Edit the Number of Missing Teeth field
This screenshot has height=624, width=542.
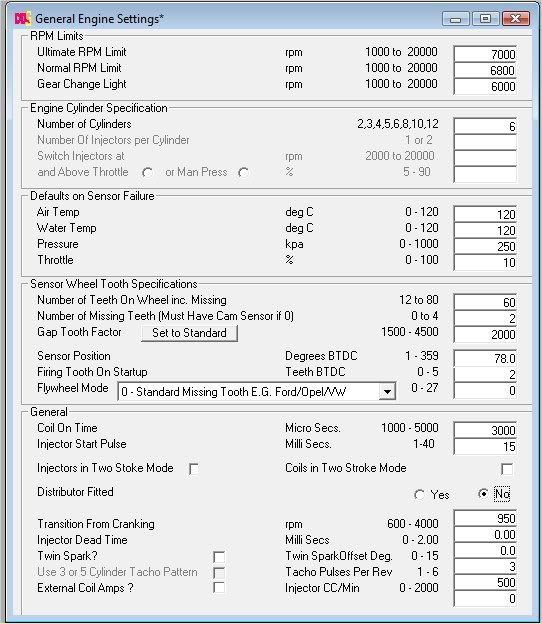(x=485, y=318)
